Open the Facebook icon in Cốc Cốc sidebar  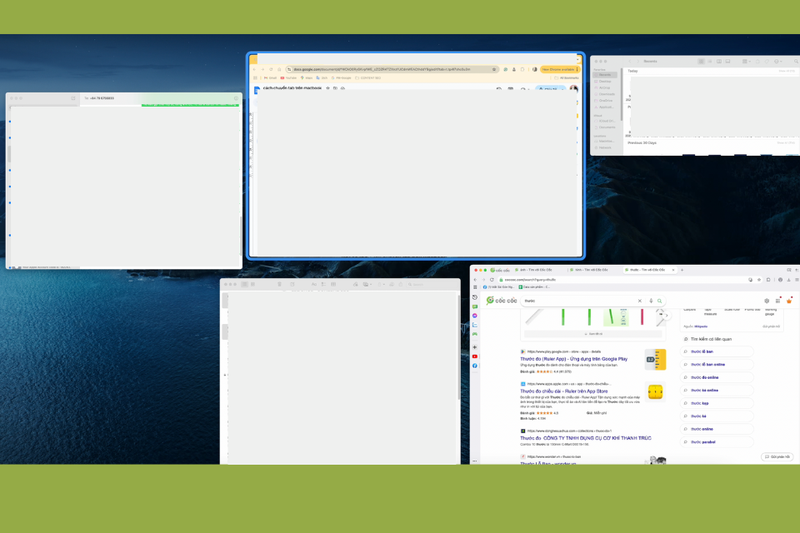[x=474, y=366]
